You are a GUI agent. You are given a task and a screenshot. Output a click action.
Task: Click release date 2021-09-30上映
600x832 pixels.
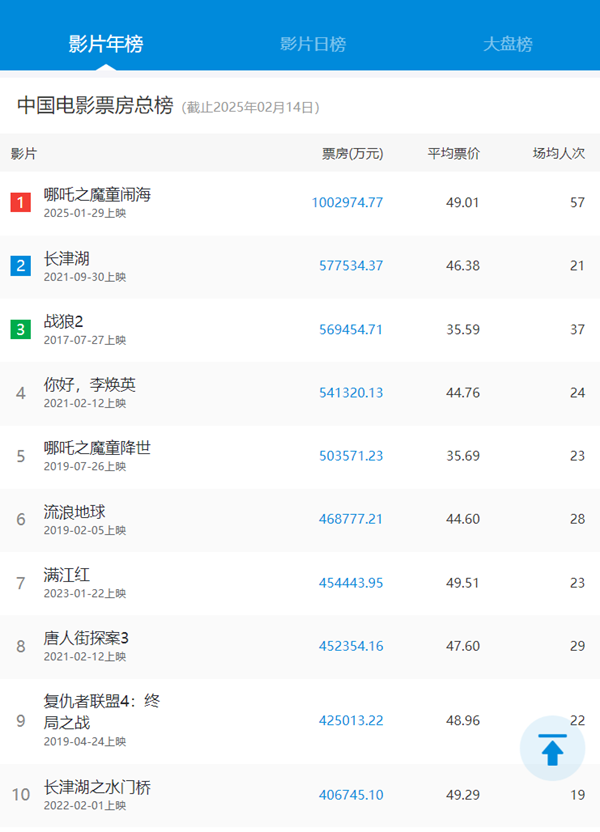85,277
